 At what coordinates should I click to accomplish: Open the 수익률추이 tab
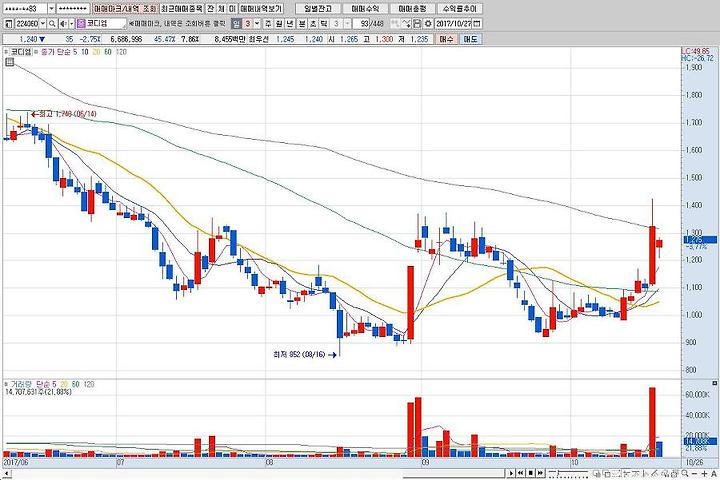pos(459,9)
